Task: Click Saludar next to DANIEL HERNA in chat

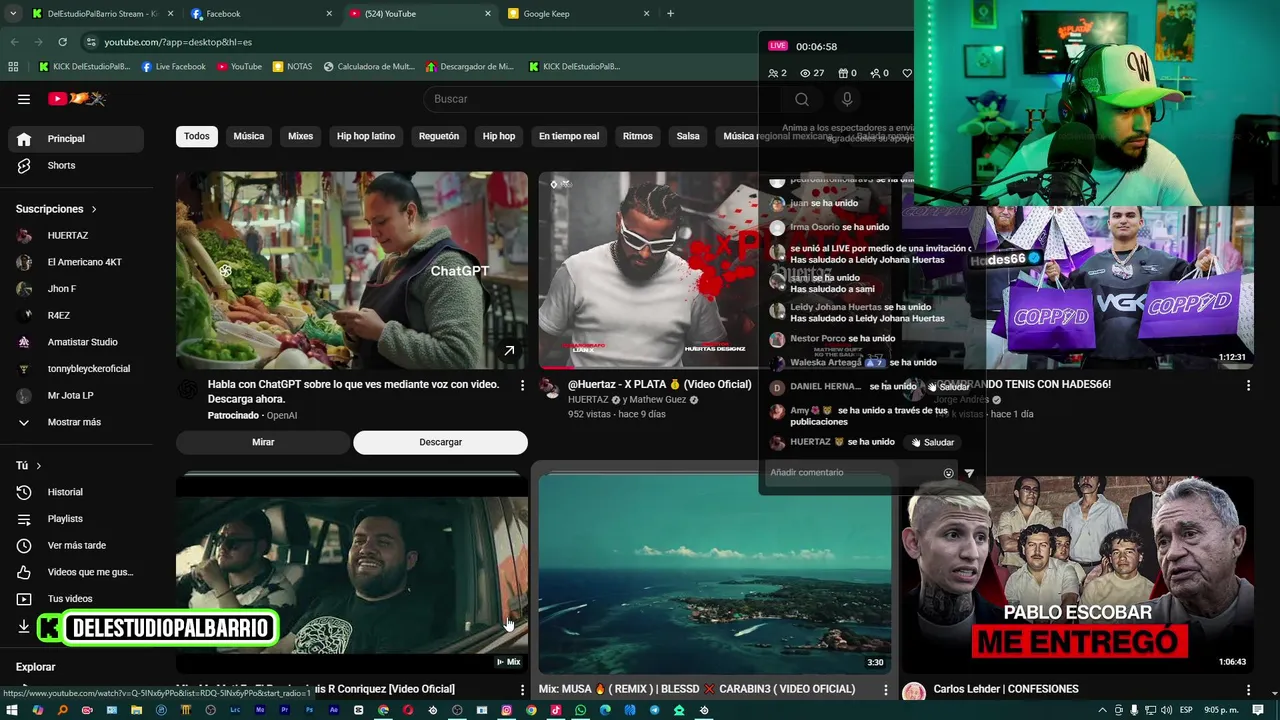Action: point(947,386)
